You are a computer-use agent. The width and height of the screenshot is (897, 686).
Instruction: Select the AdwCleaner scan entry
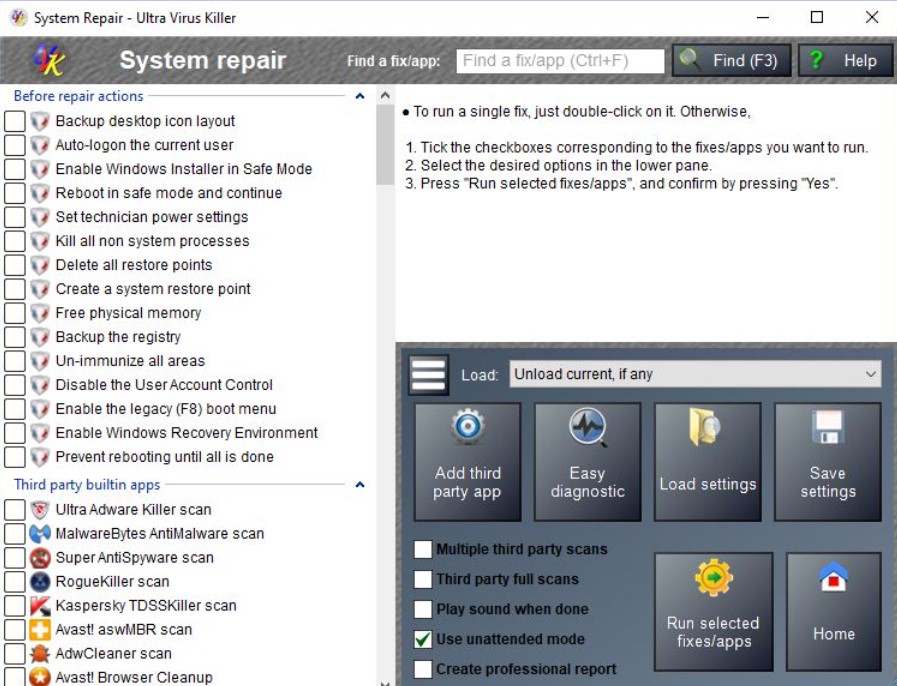[x=113, y=654]
